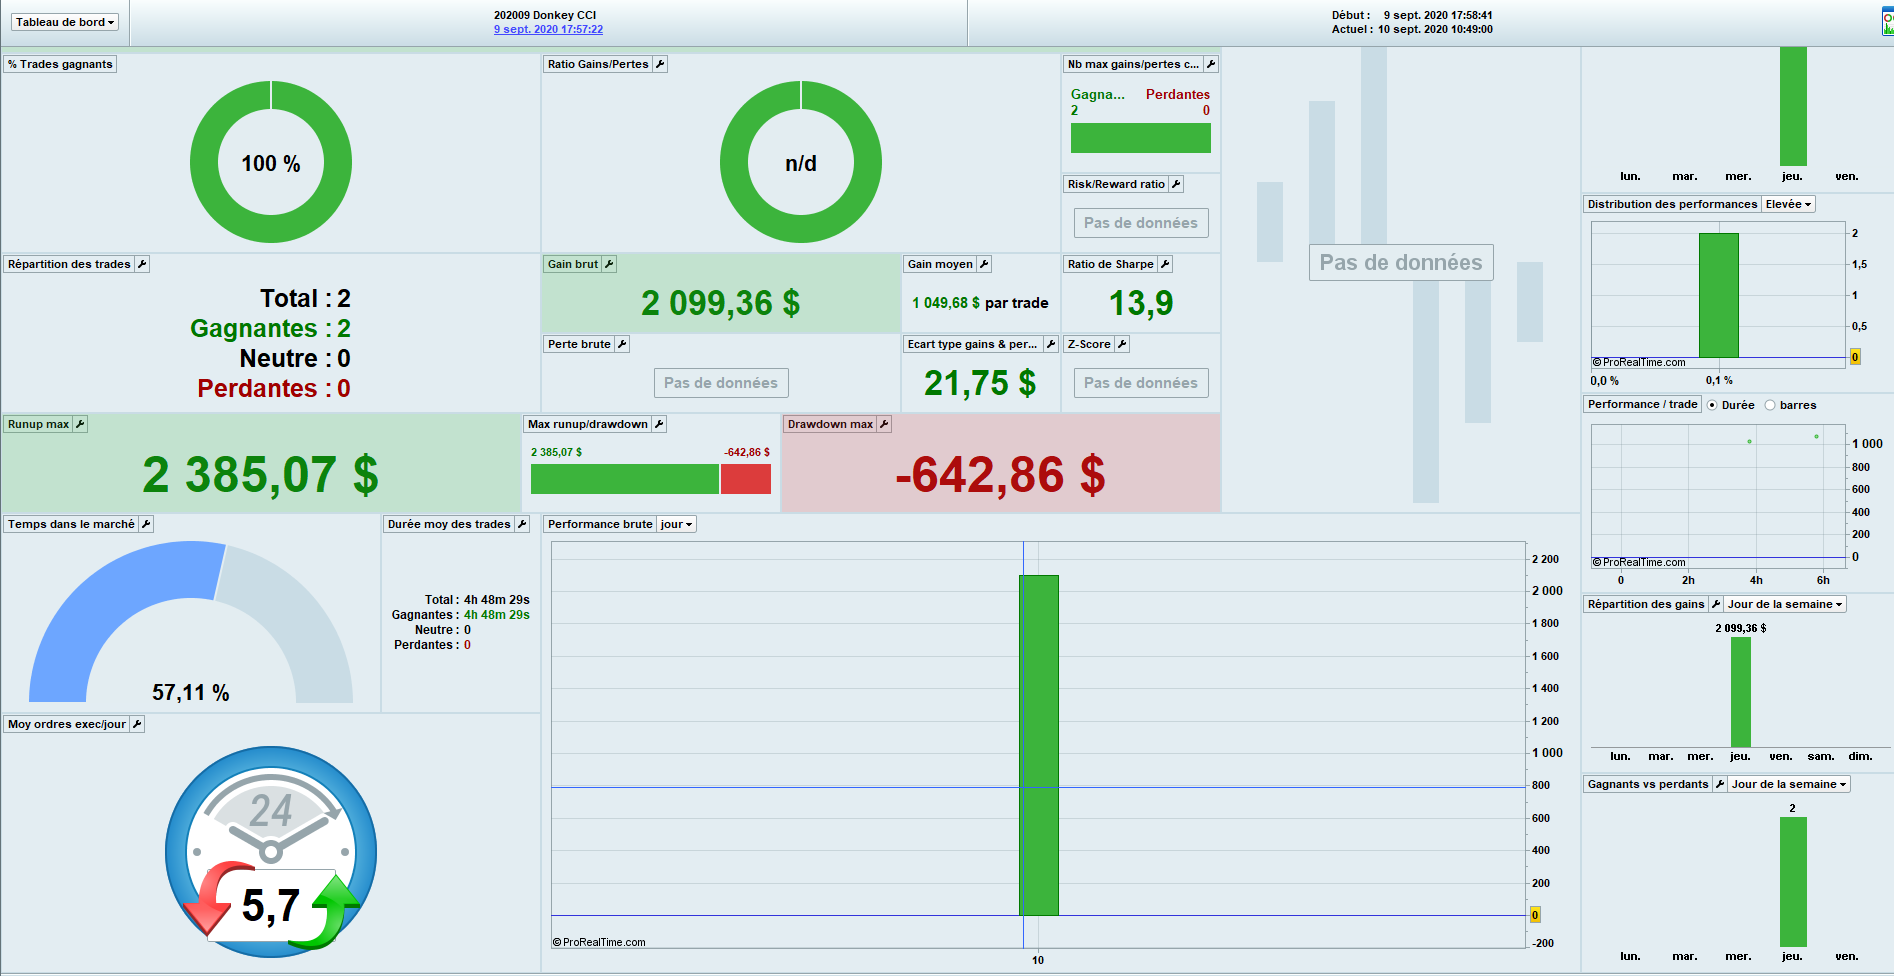
Task: Click wrench icon beside Z-Score
Action: (x=1122, y=344)
